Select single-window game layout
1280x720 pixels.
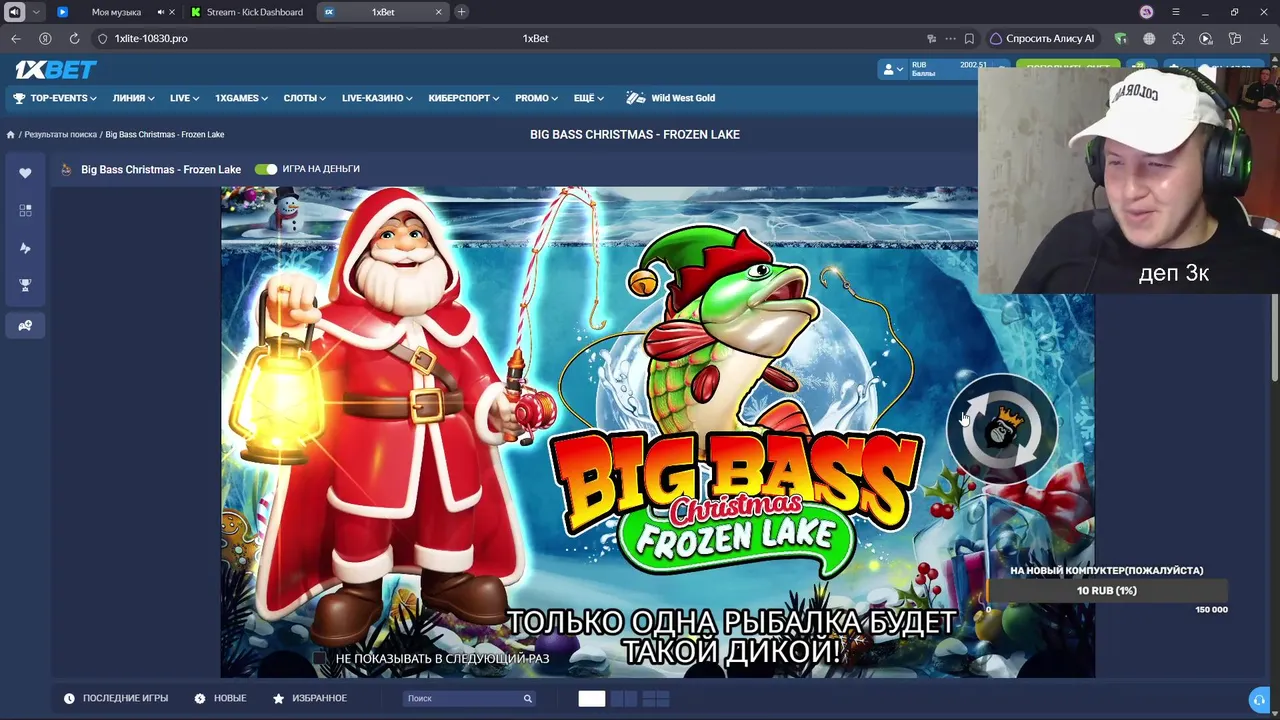click(591, 699)
